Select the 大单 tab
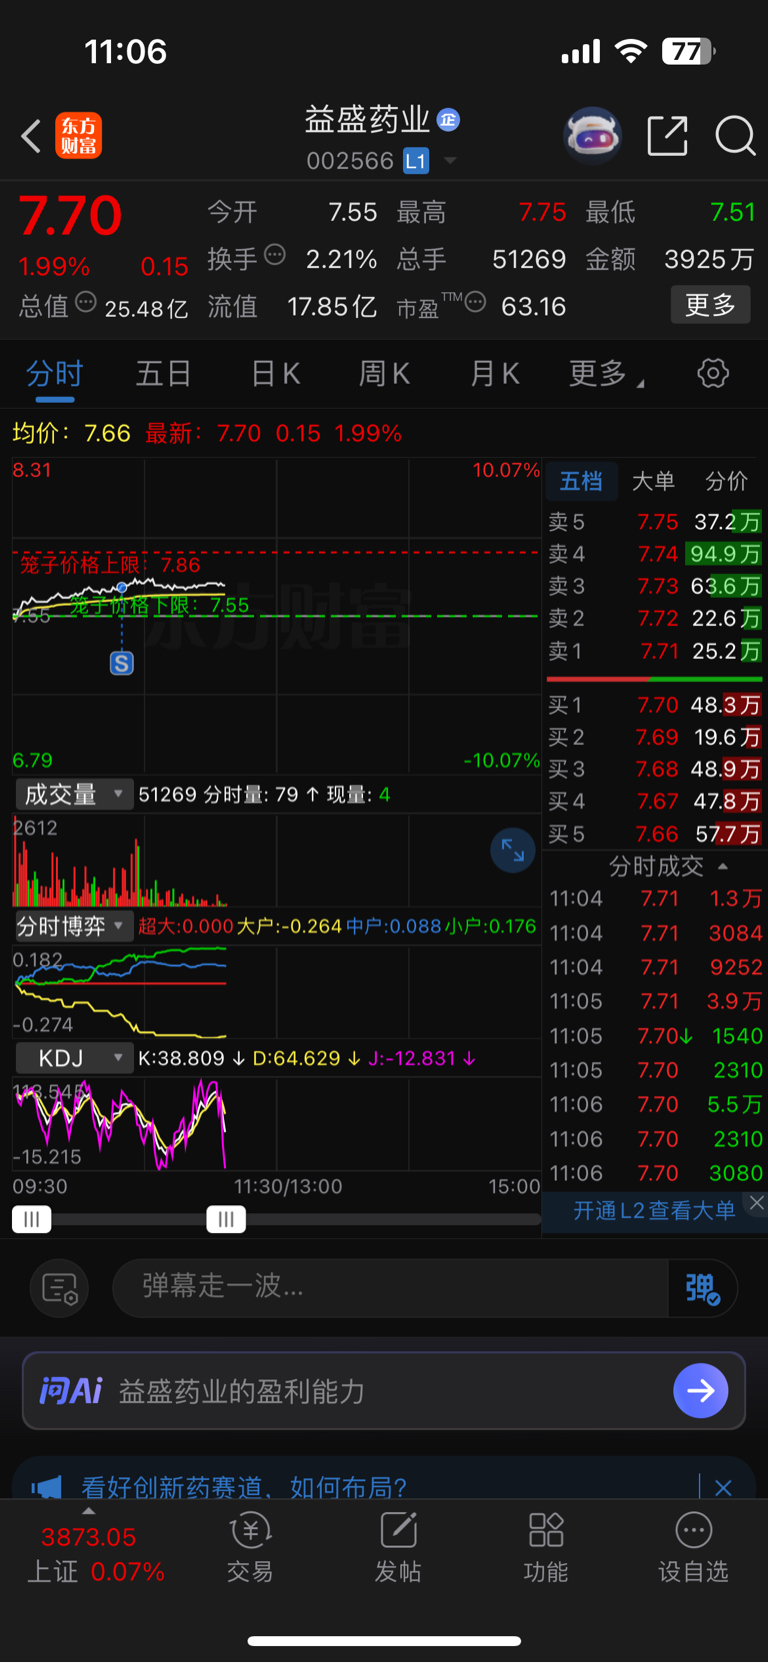This screenshot has height=1663, width=768. pos(654,481)
